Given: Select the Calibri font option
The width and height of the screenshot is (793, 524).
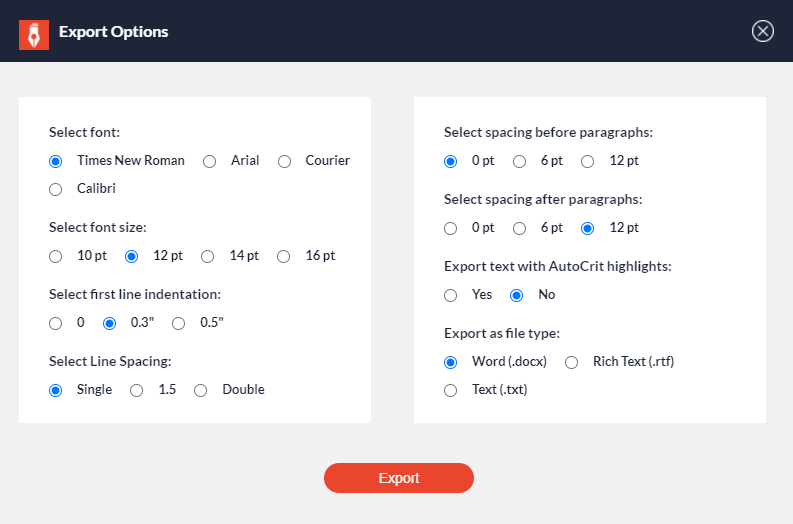Looking at the screenshot, I should click(56, 189).
